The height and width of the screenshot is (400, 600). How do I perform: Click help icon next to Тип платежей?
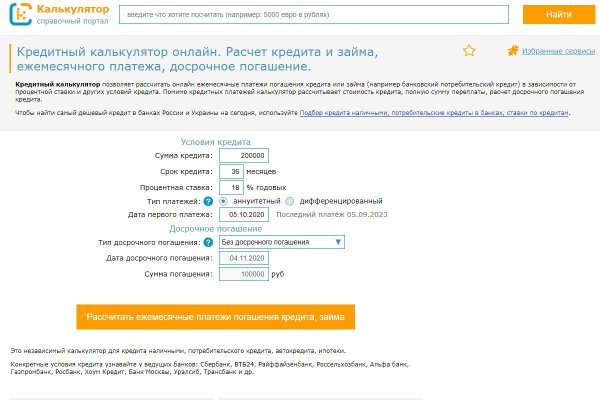point(208,200)
